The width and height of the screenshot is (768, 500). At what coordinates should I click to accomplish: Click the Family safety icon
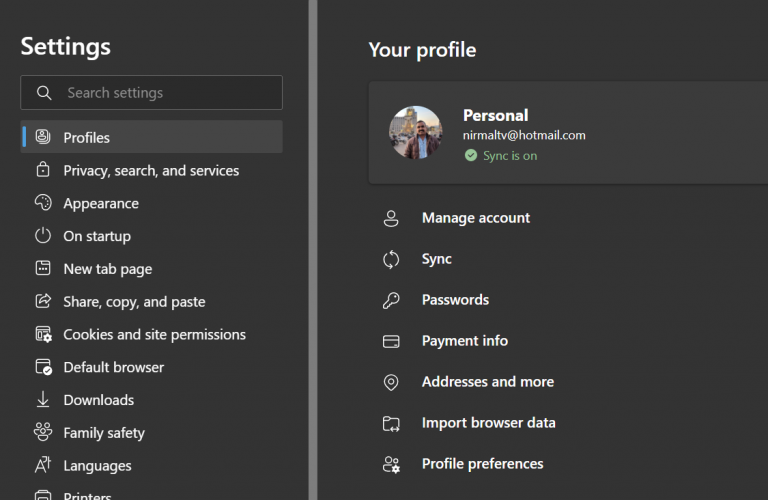click(43, 433)
